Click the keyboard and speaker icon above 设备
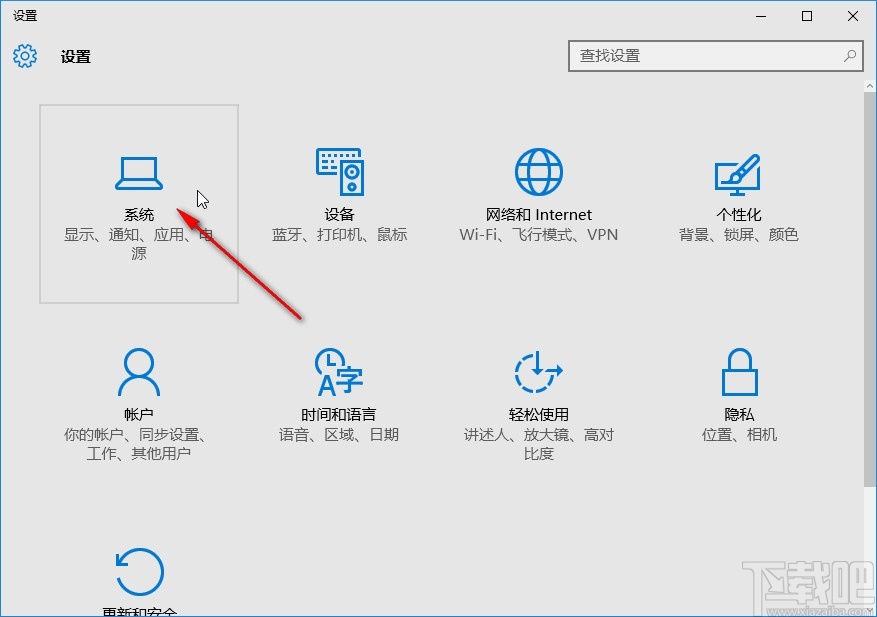Screen dimensions: 877x617 click(339, 169)
